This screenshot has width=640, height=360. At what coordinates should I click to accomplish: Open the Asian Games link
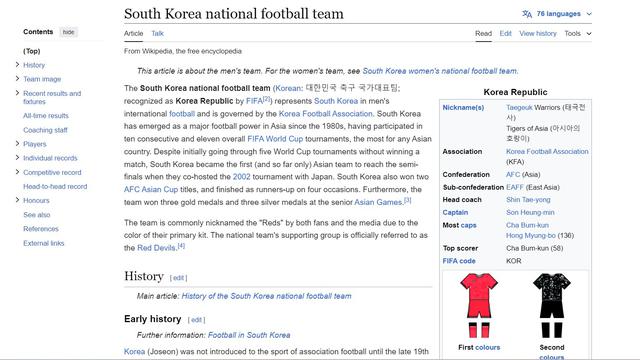pyautogui.click(x=378, y=202)
